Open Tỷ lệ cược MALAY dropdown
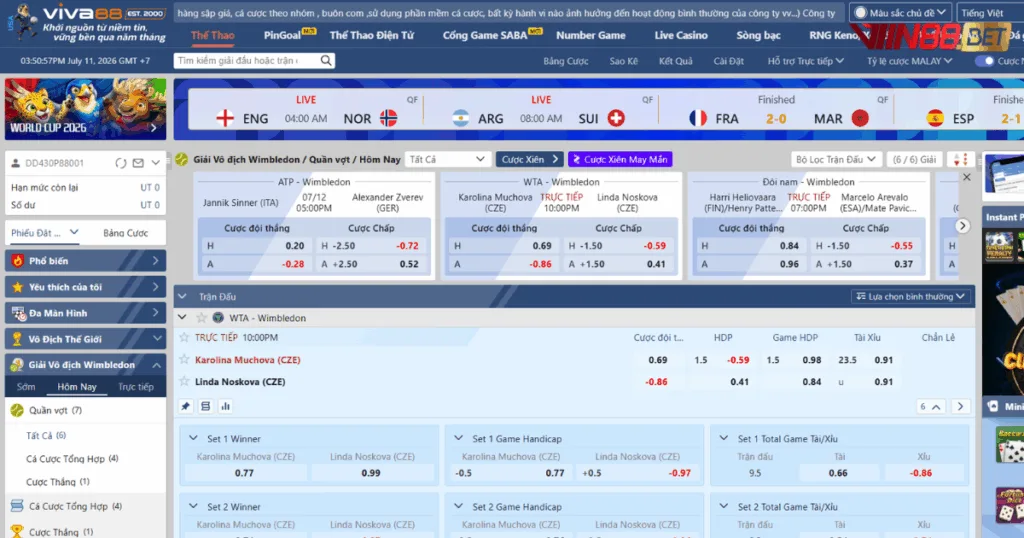The height and width of the screenshot is (538, 1024). [x=909, y=61]
